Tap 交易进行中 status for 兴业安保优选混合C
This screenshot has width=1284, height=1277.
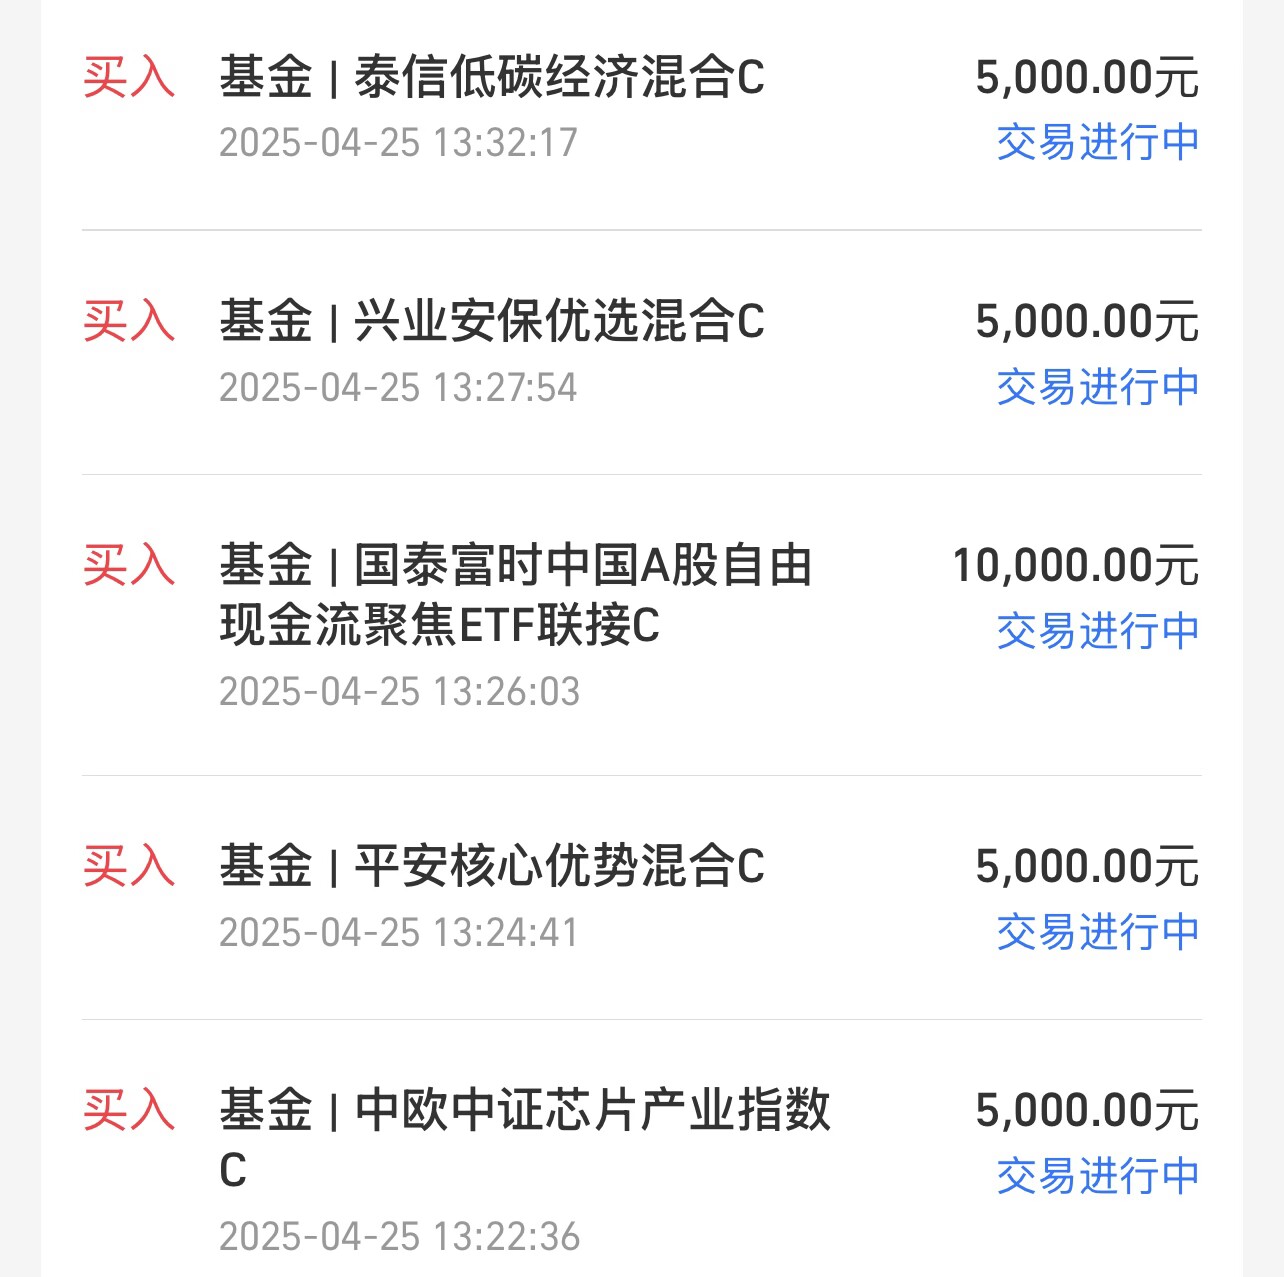pos(1098,387)
